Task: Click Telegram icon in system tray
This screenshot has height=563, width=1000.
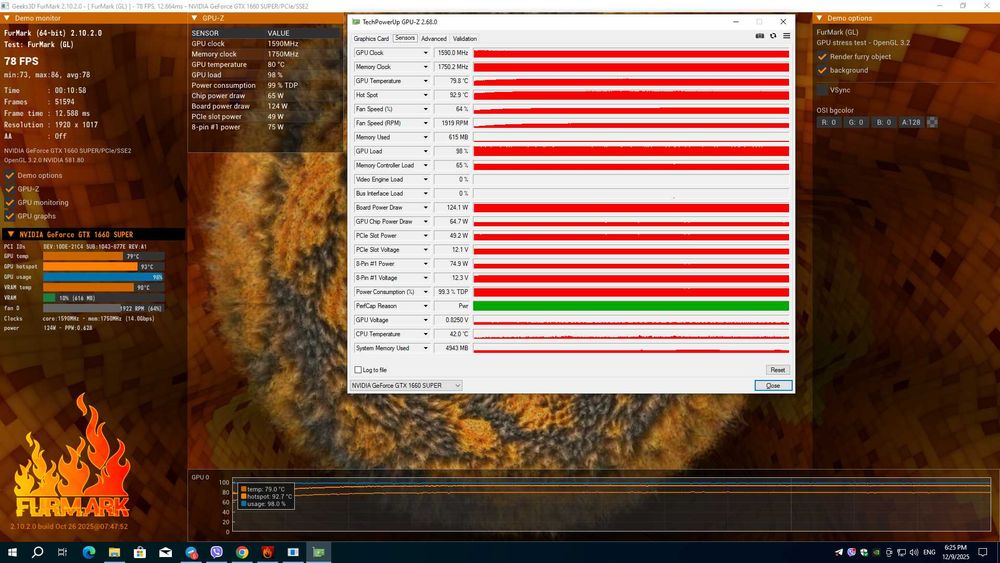Action: pyautogui.click(x=838, y=552)
